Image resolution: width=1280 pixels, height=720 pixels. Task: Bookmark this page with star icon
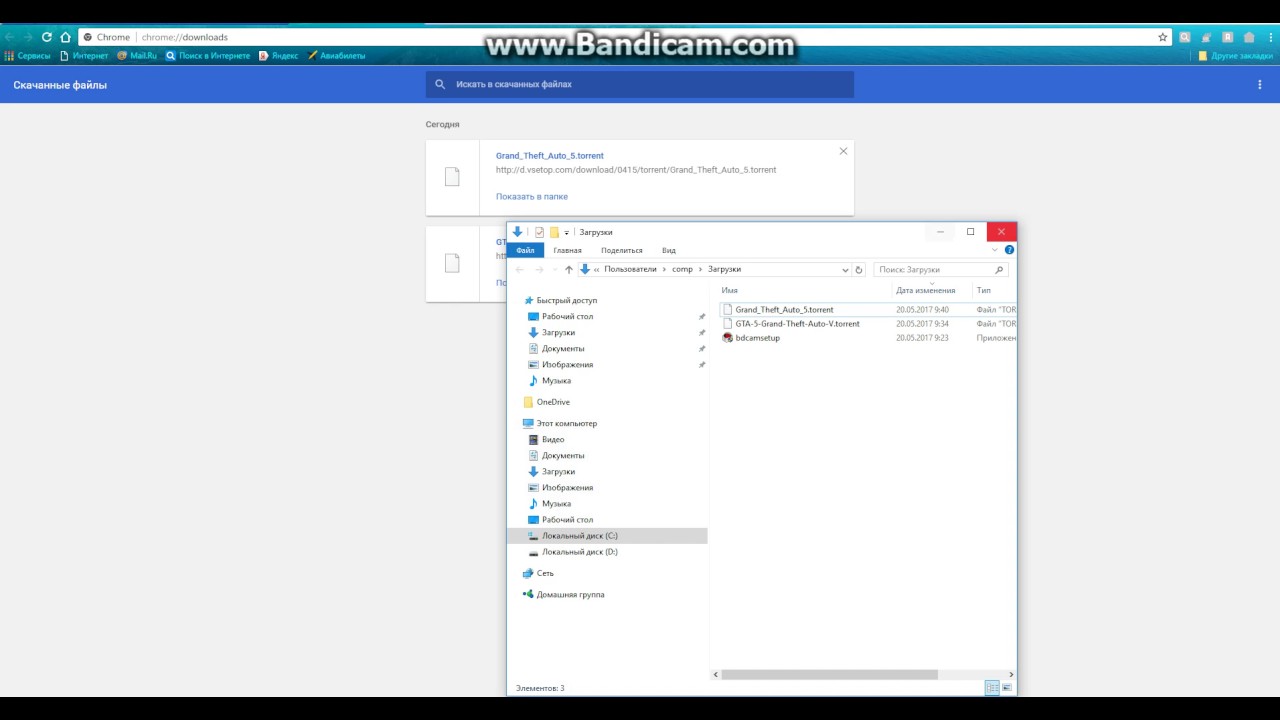coord(1162,37)
